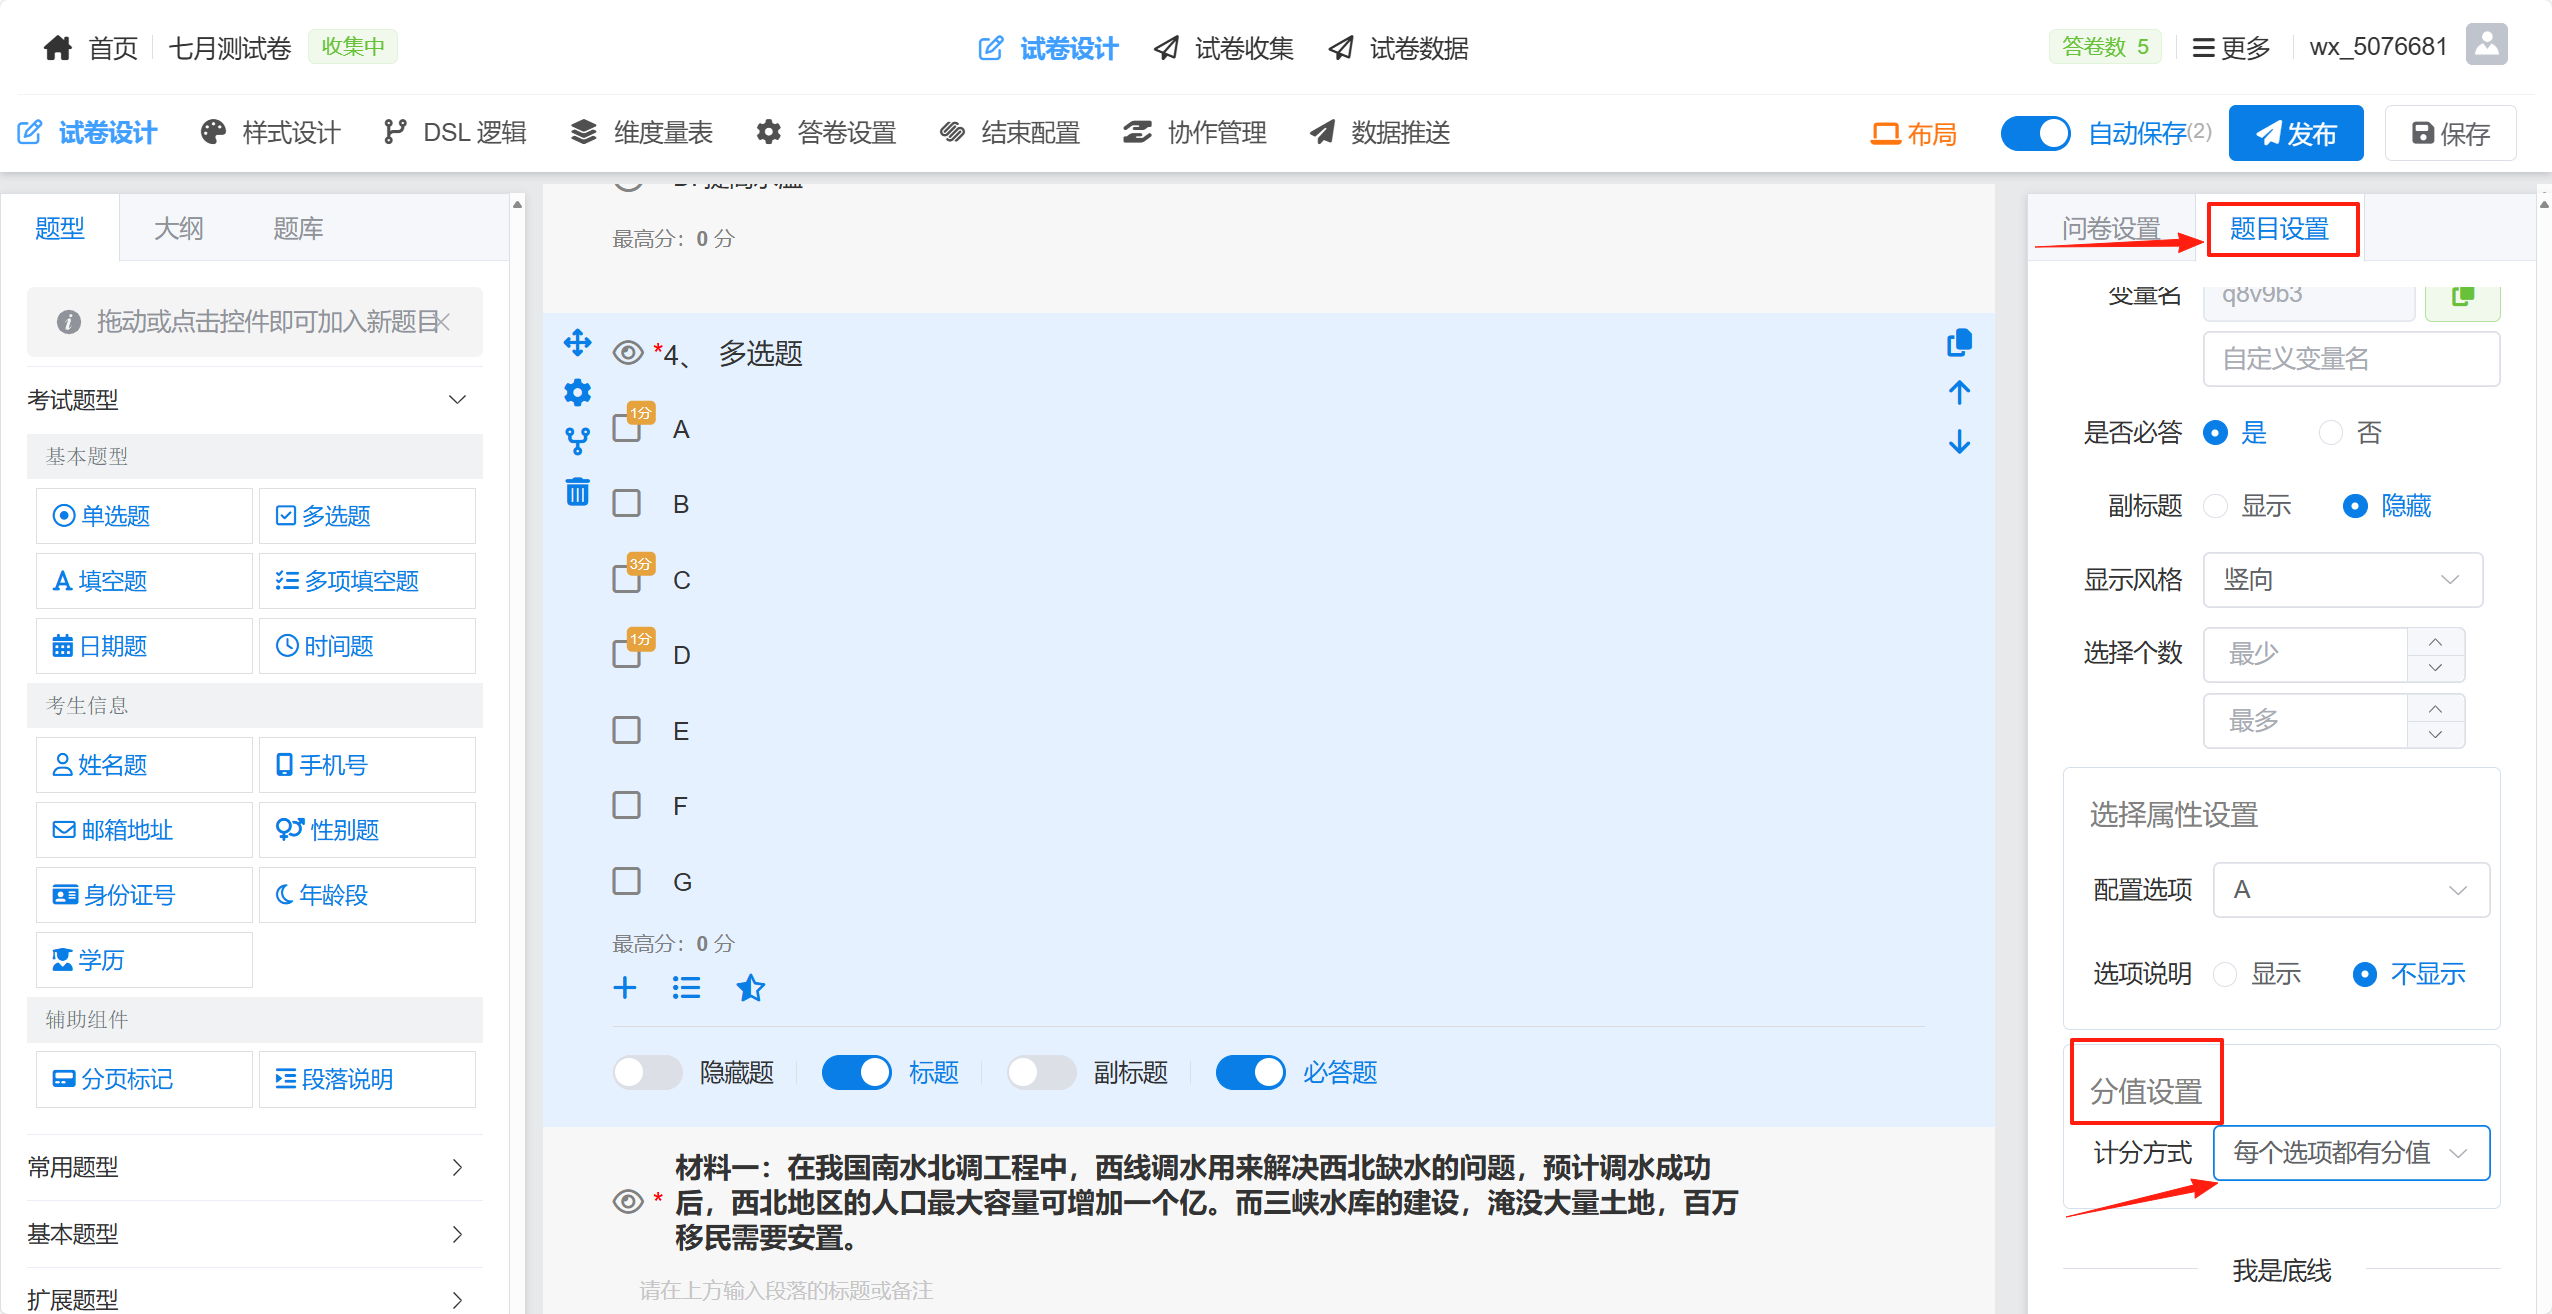The height and width of the screenshot is (1314, 2552).
Task: Click the 发布 button
Action: [2295, 133]
